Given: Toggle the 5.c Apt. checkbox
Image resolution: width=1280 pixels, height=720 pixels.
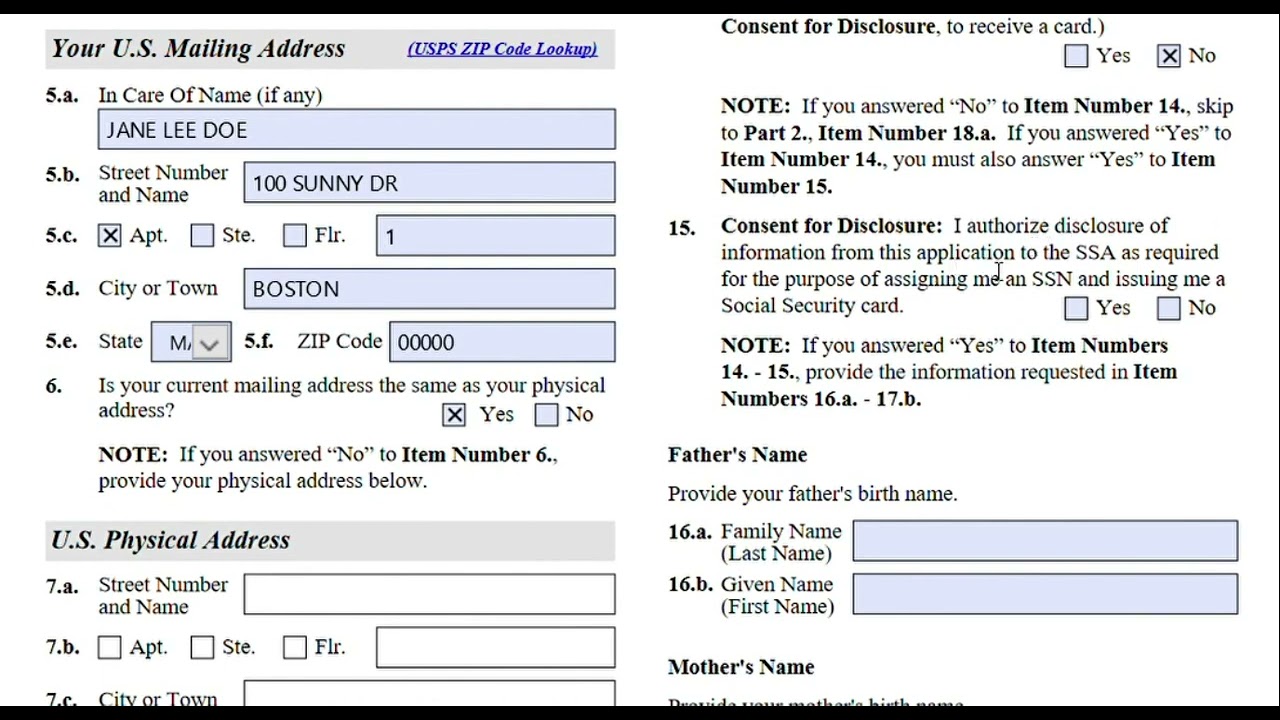Looking at the screenshot, I should (110, 236).
